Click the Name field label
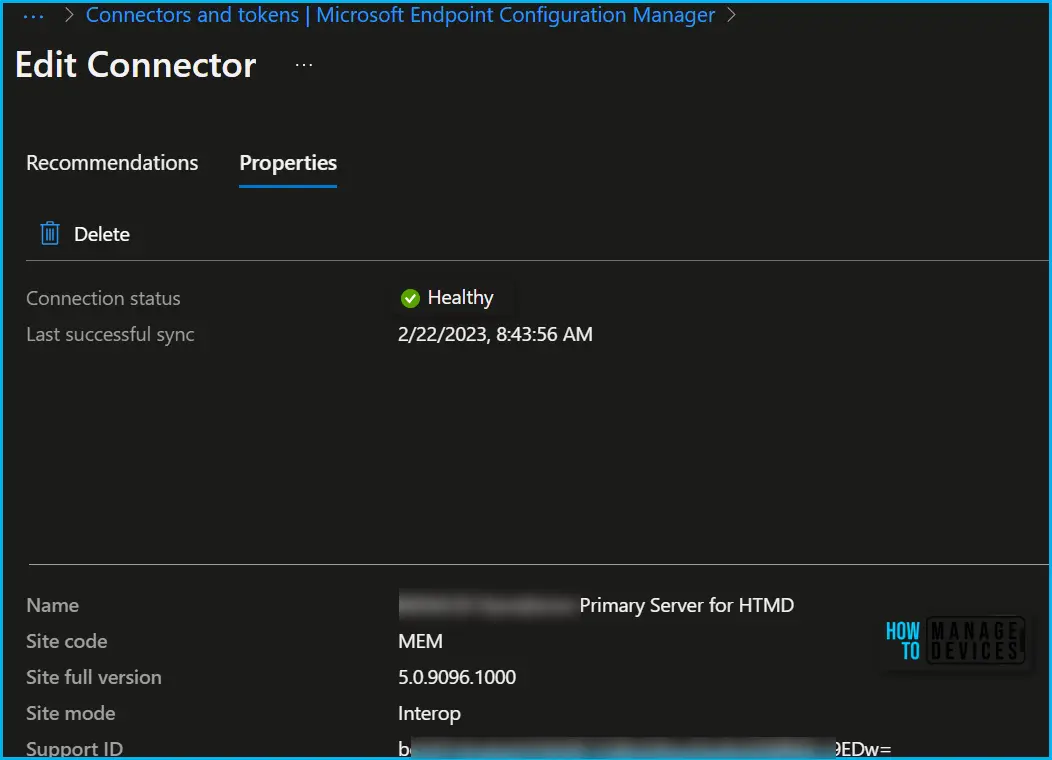1052x760 pixels. coord(52,605)
